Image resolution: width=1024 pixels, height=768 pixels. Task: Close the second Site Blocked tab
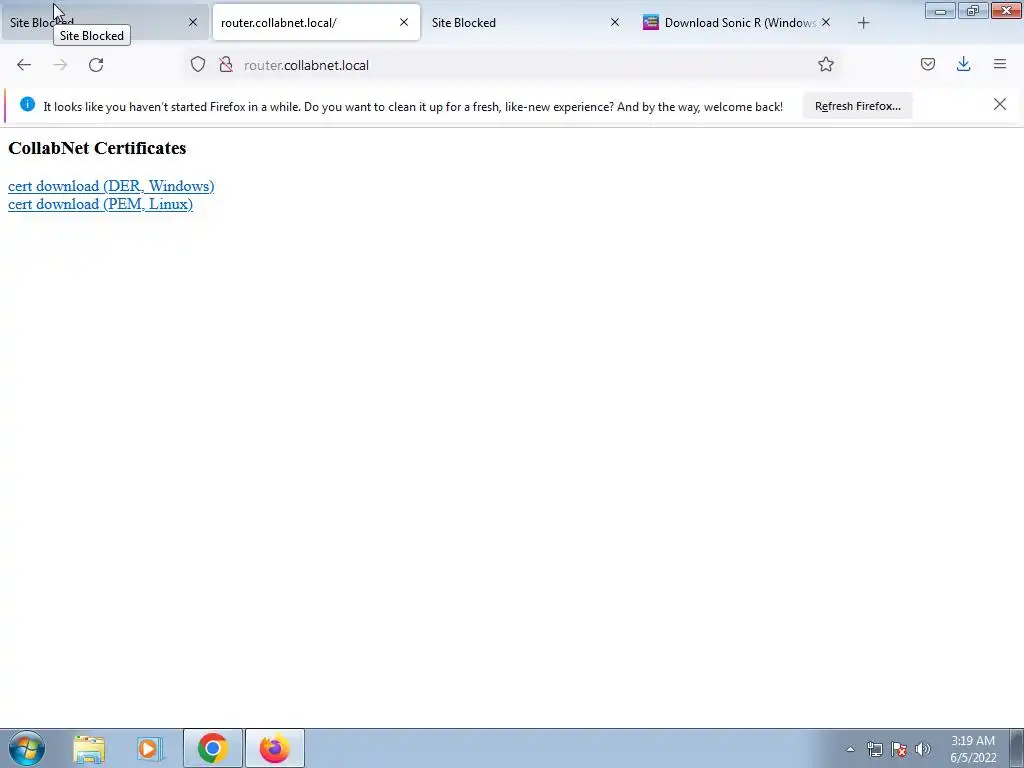(615, 22)
